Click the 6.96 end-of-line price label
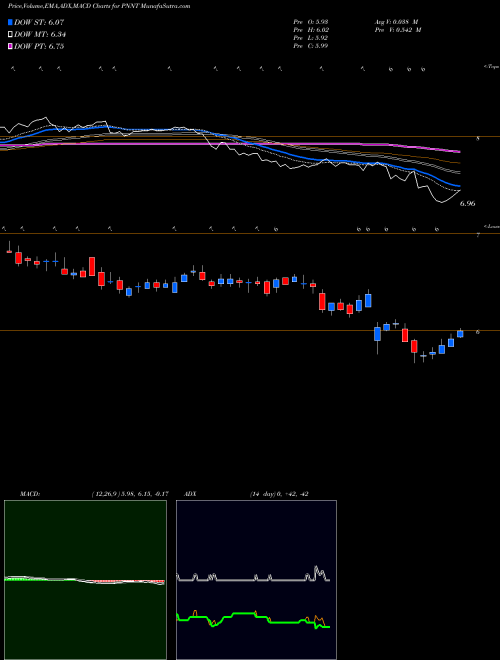 coord(467,204)
